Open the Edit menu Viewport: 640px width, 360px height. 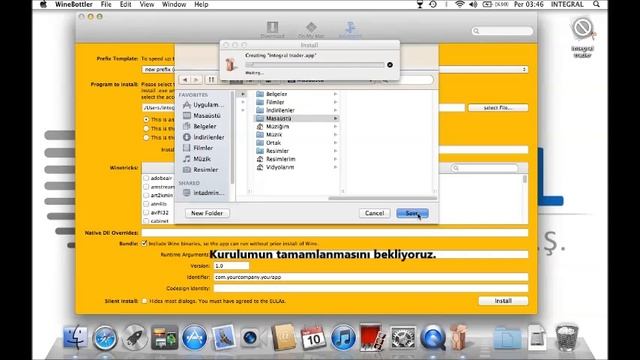tap(125, 4)
